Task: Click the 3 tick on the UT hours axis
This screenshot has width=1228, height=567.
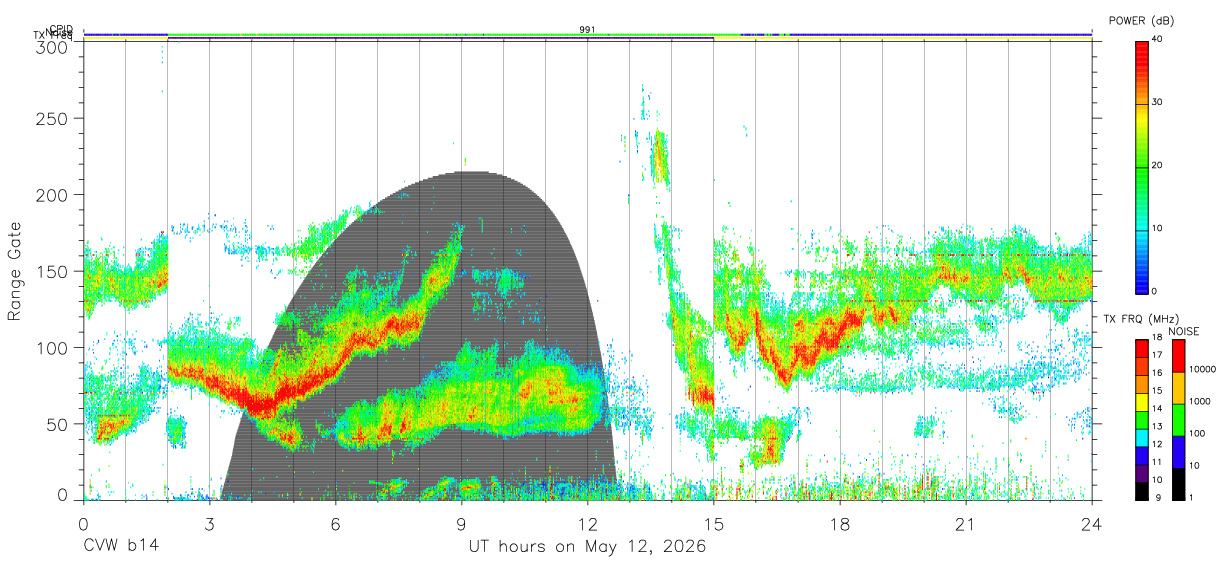Action: pos(209,524)
